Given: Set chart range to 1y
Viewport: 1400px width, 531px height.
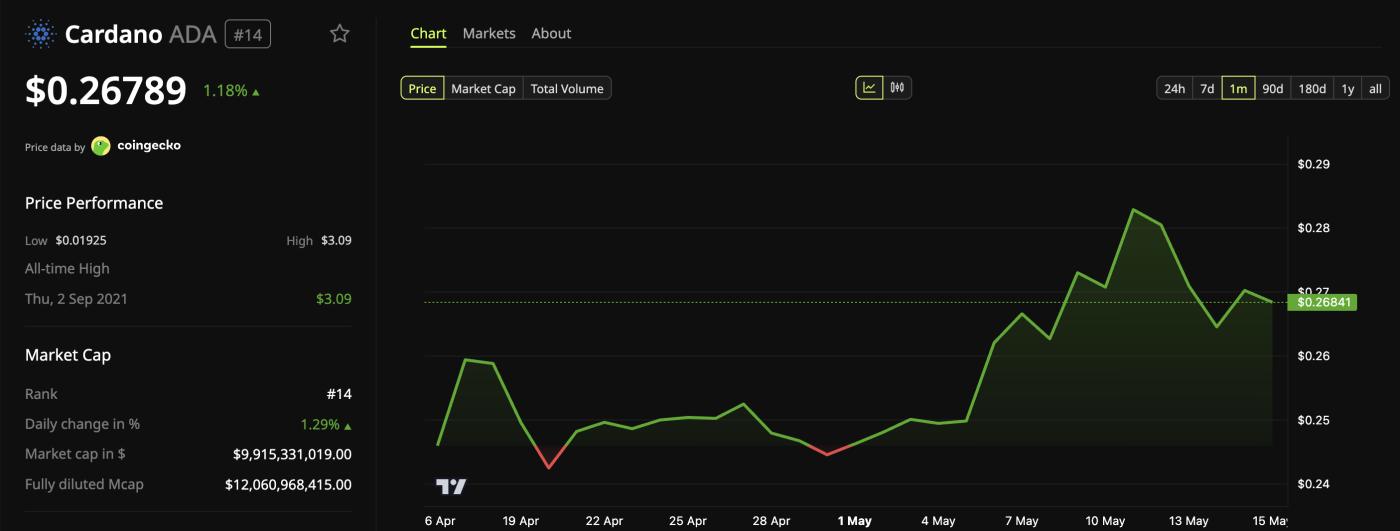Looking at the screenshot, I should coord(1348,88).
